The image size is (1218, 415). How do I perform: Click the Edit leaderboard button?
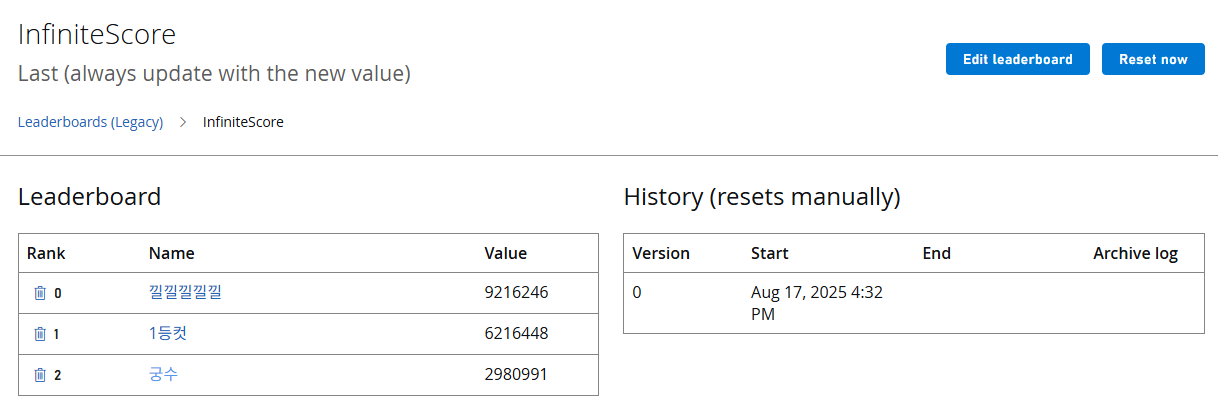pyautogui.click(x=1017, y=59)
